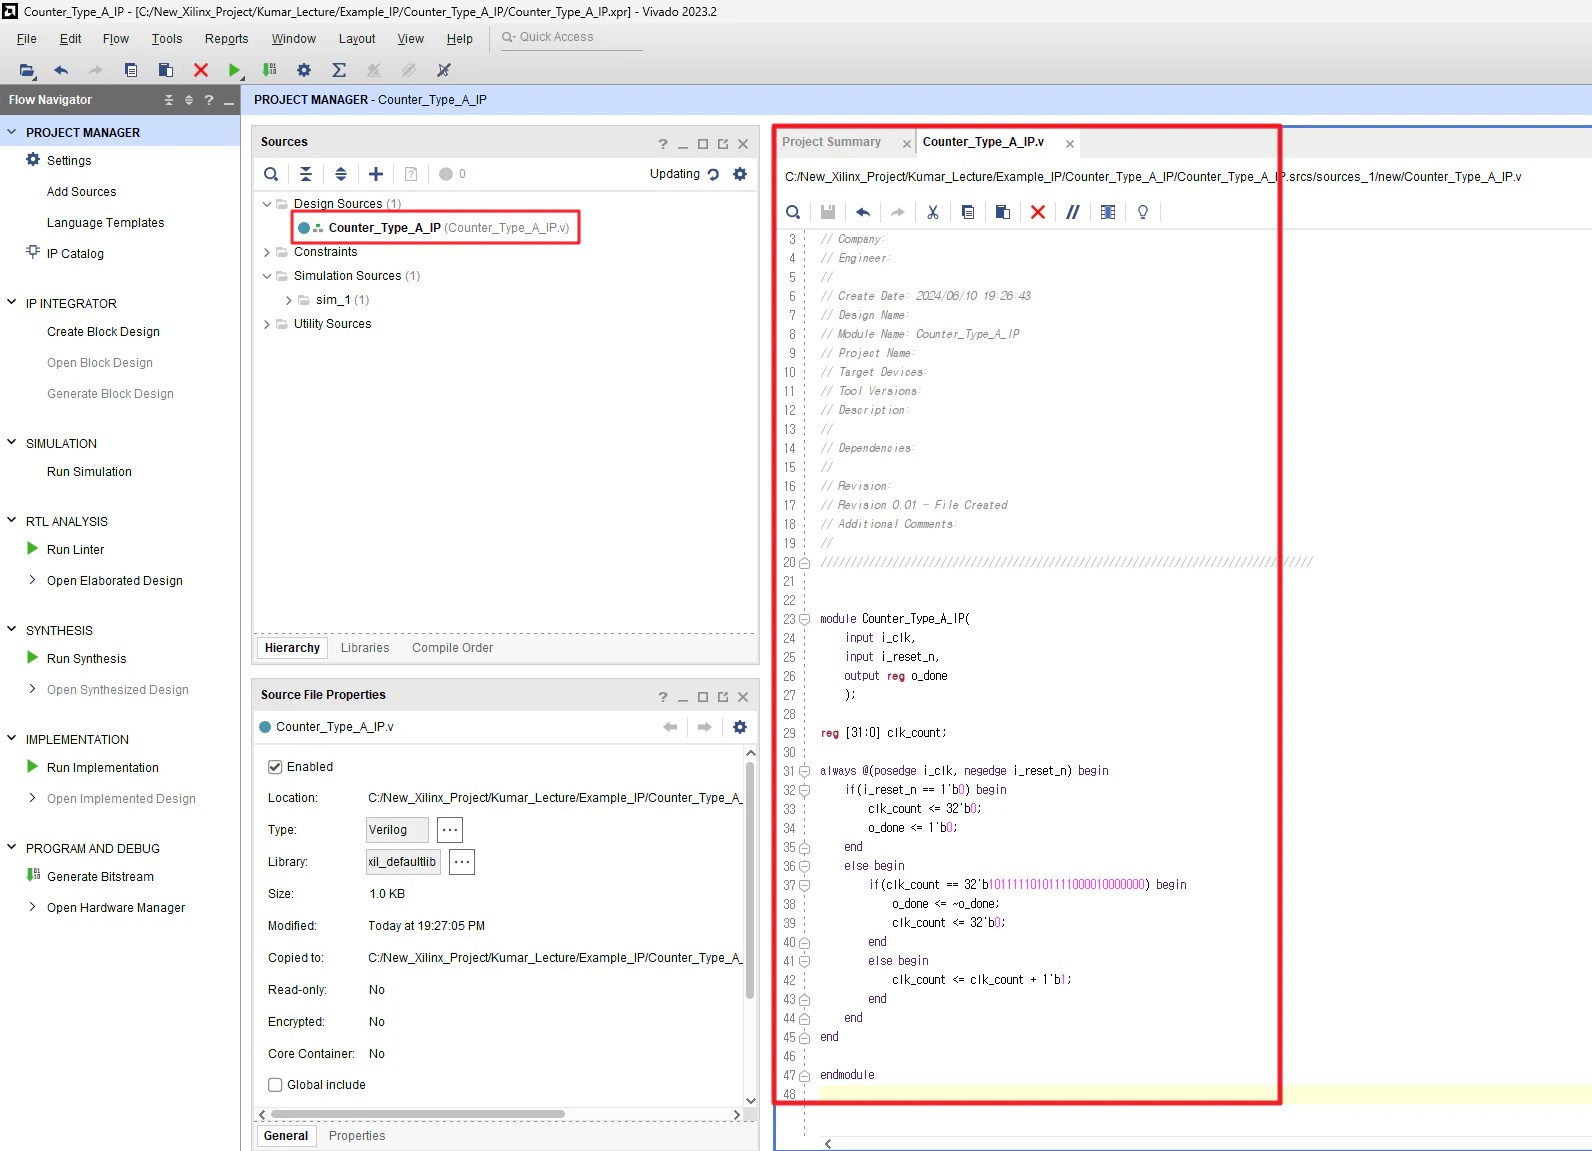Toggle the Enabled checkbox
This screenshot has height=1151, width=1592.
[x=275, y=767]
